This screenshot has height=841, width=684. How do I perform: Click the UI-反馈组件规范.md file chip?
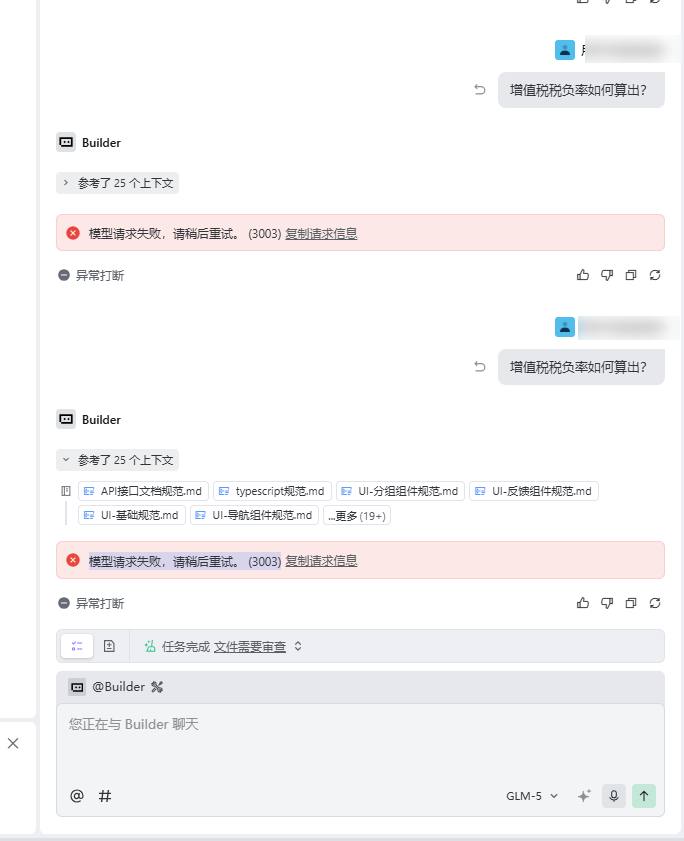533,491
